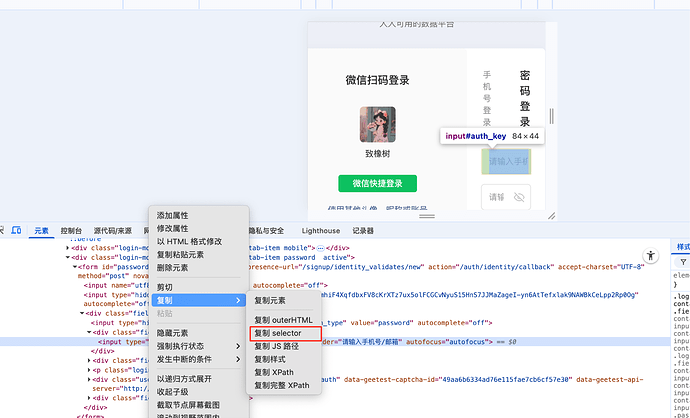Collapse the first div class="fiel" node
This screenshot has width=690, height=418.
tap(82, 313)
